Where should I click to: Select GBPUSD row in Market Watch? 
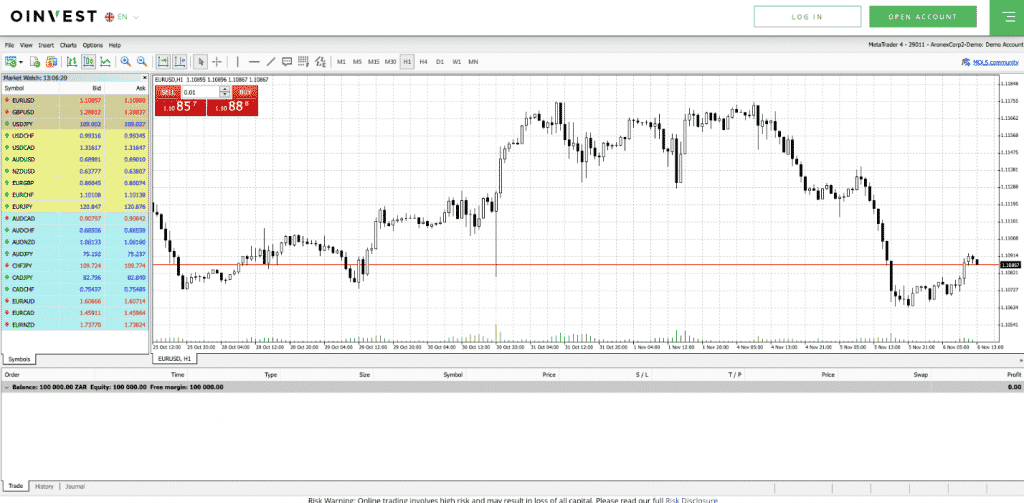75,112
